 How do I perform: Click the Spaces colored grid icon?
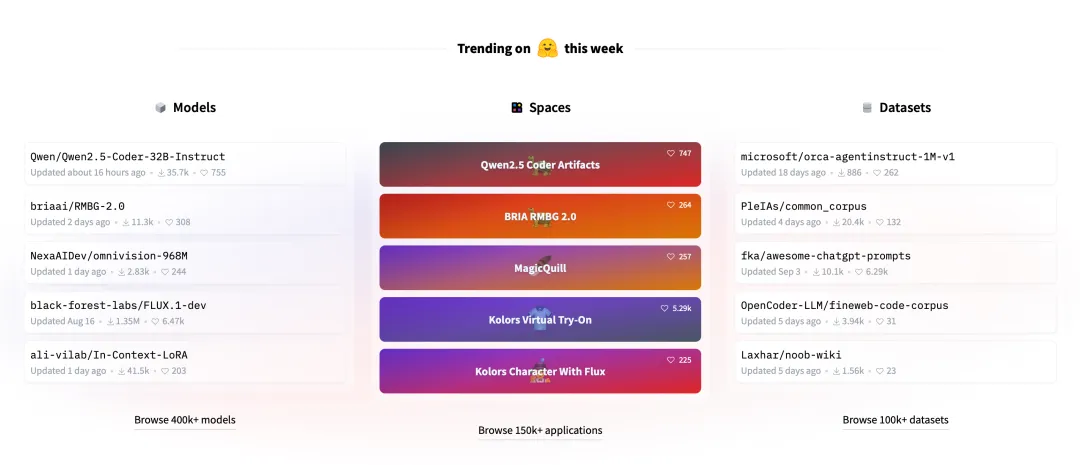(517, 107)
